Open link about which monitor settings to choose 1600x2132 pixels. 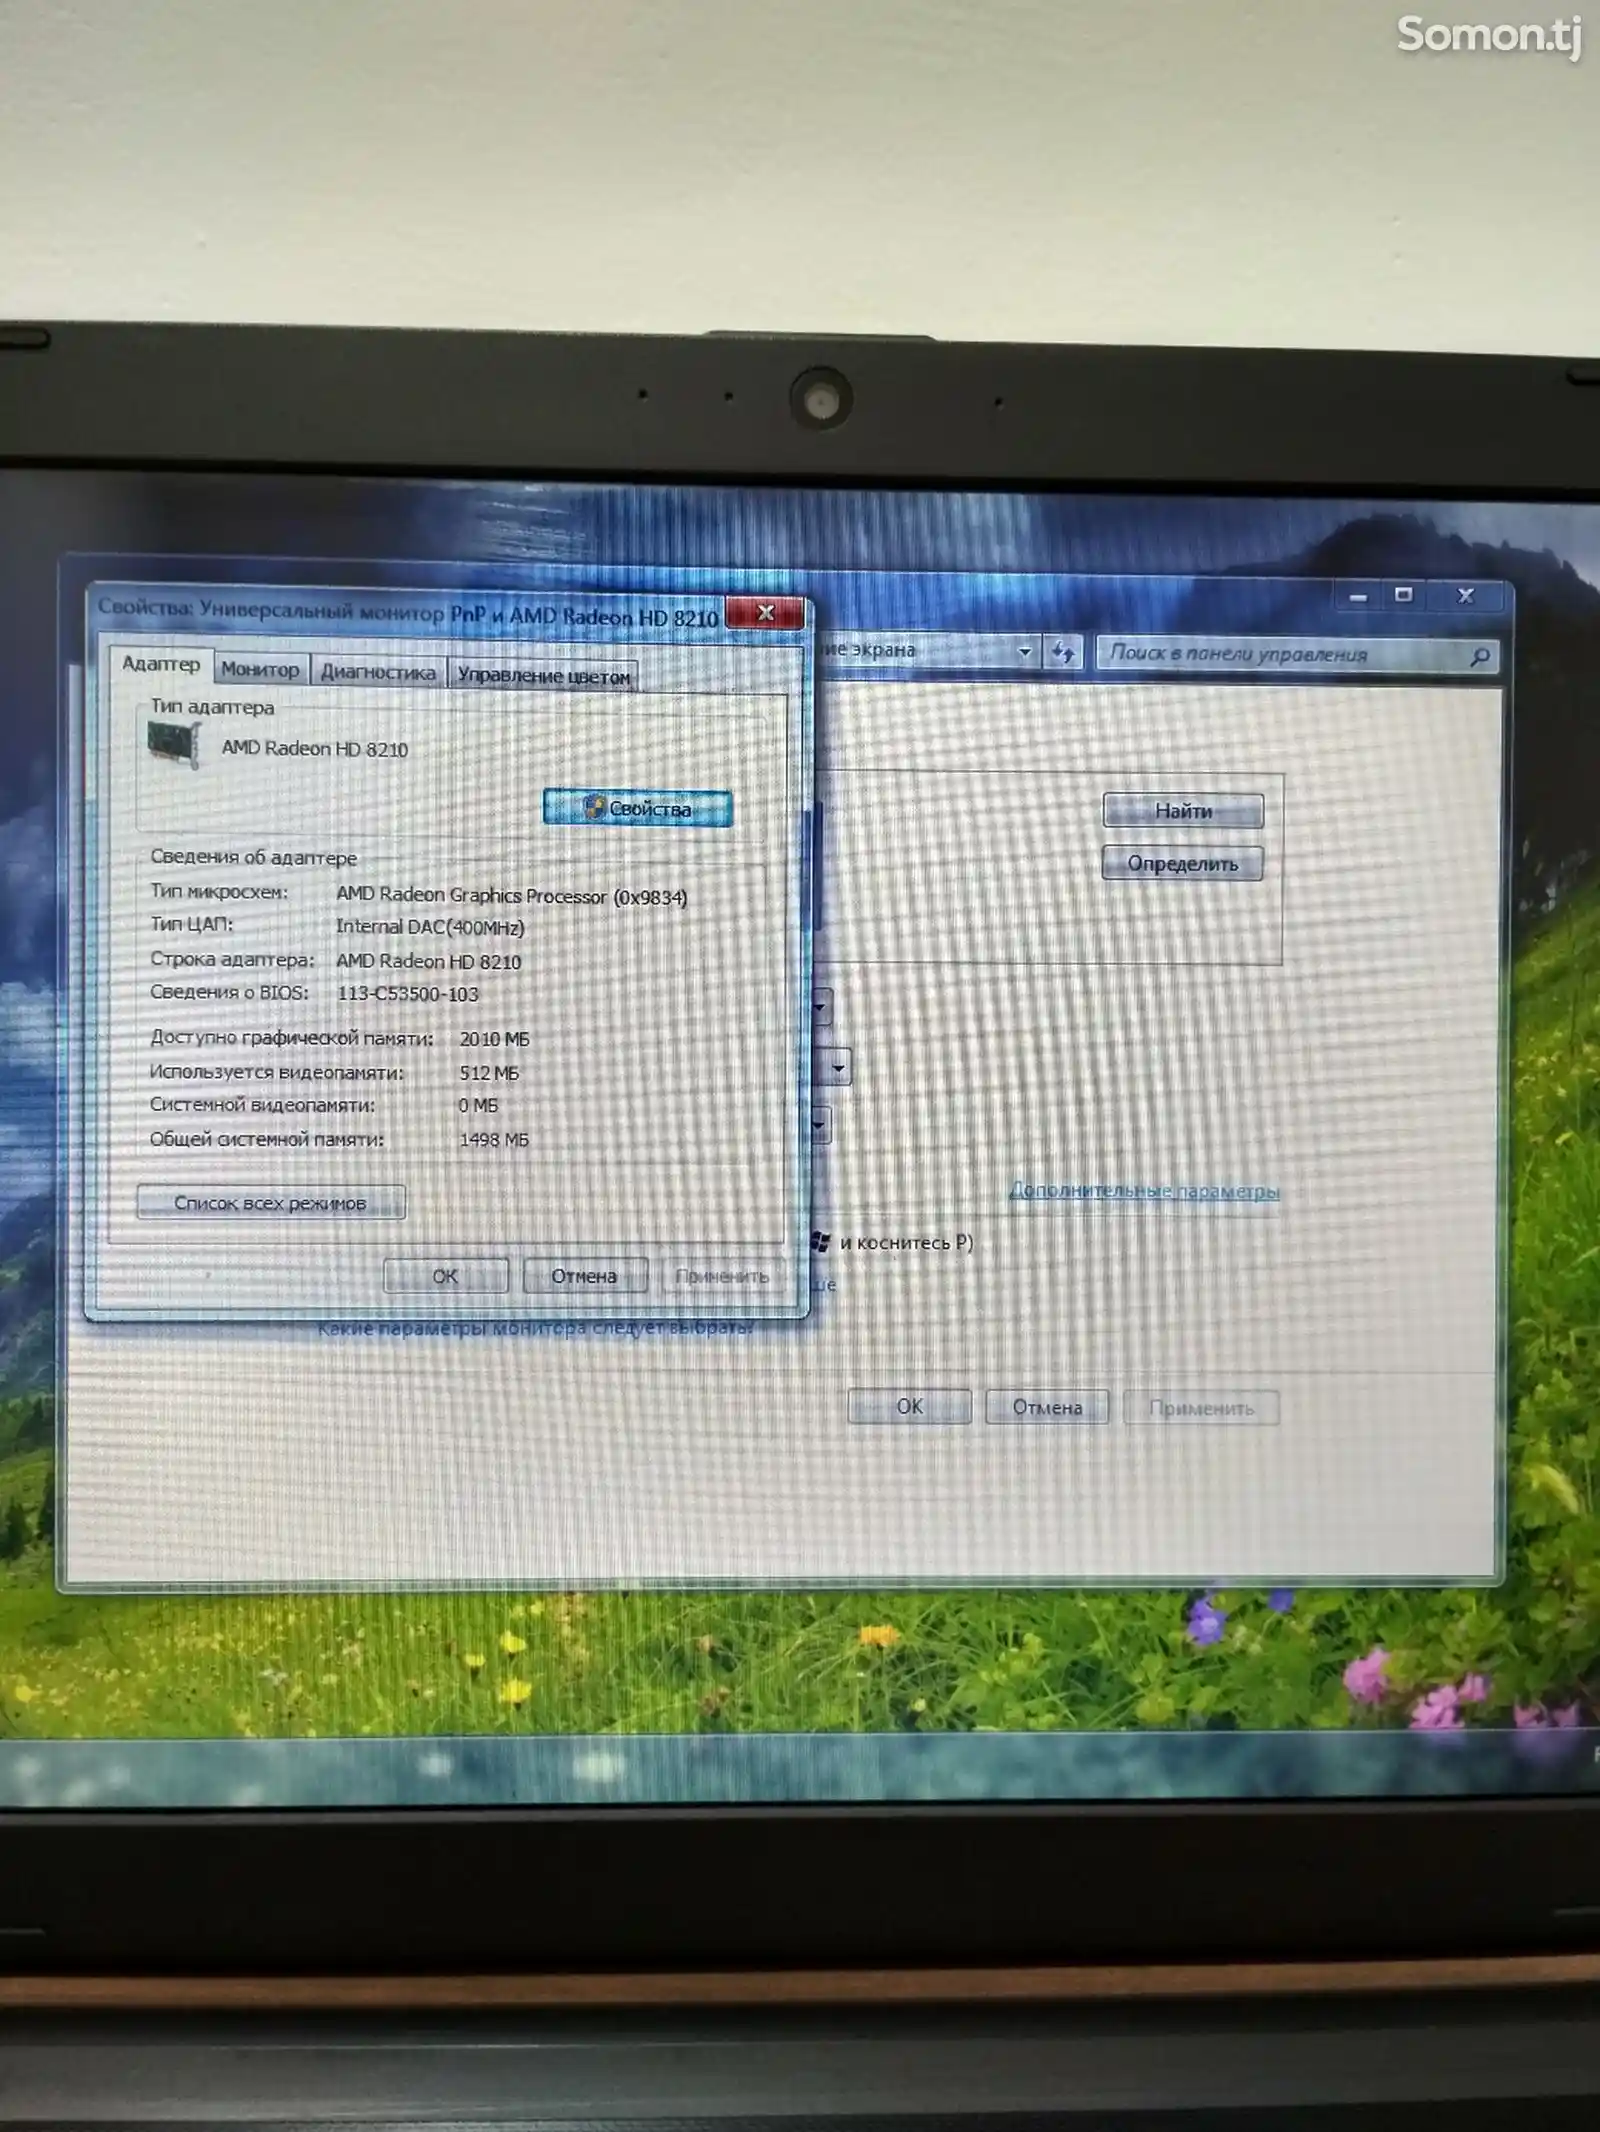[x=536, y=1328]
